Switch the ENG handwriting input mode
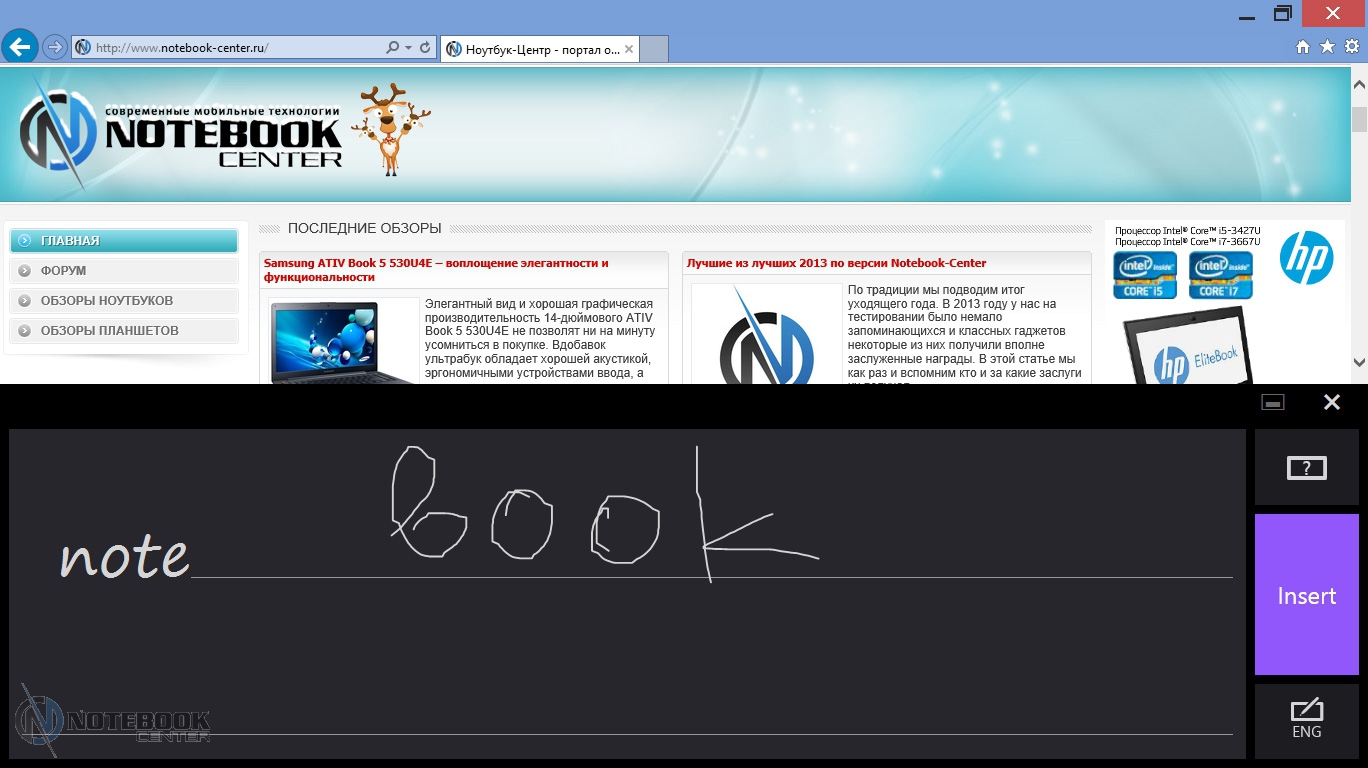 tap(1306, 720)
